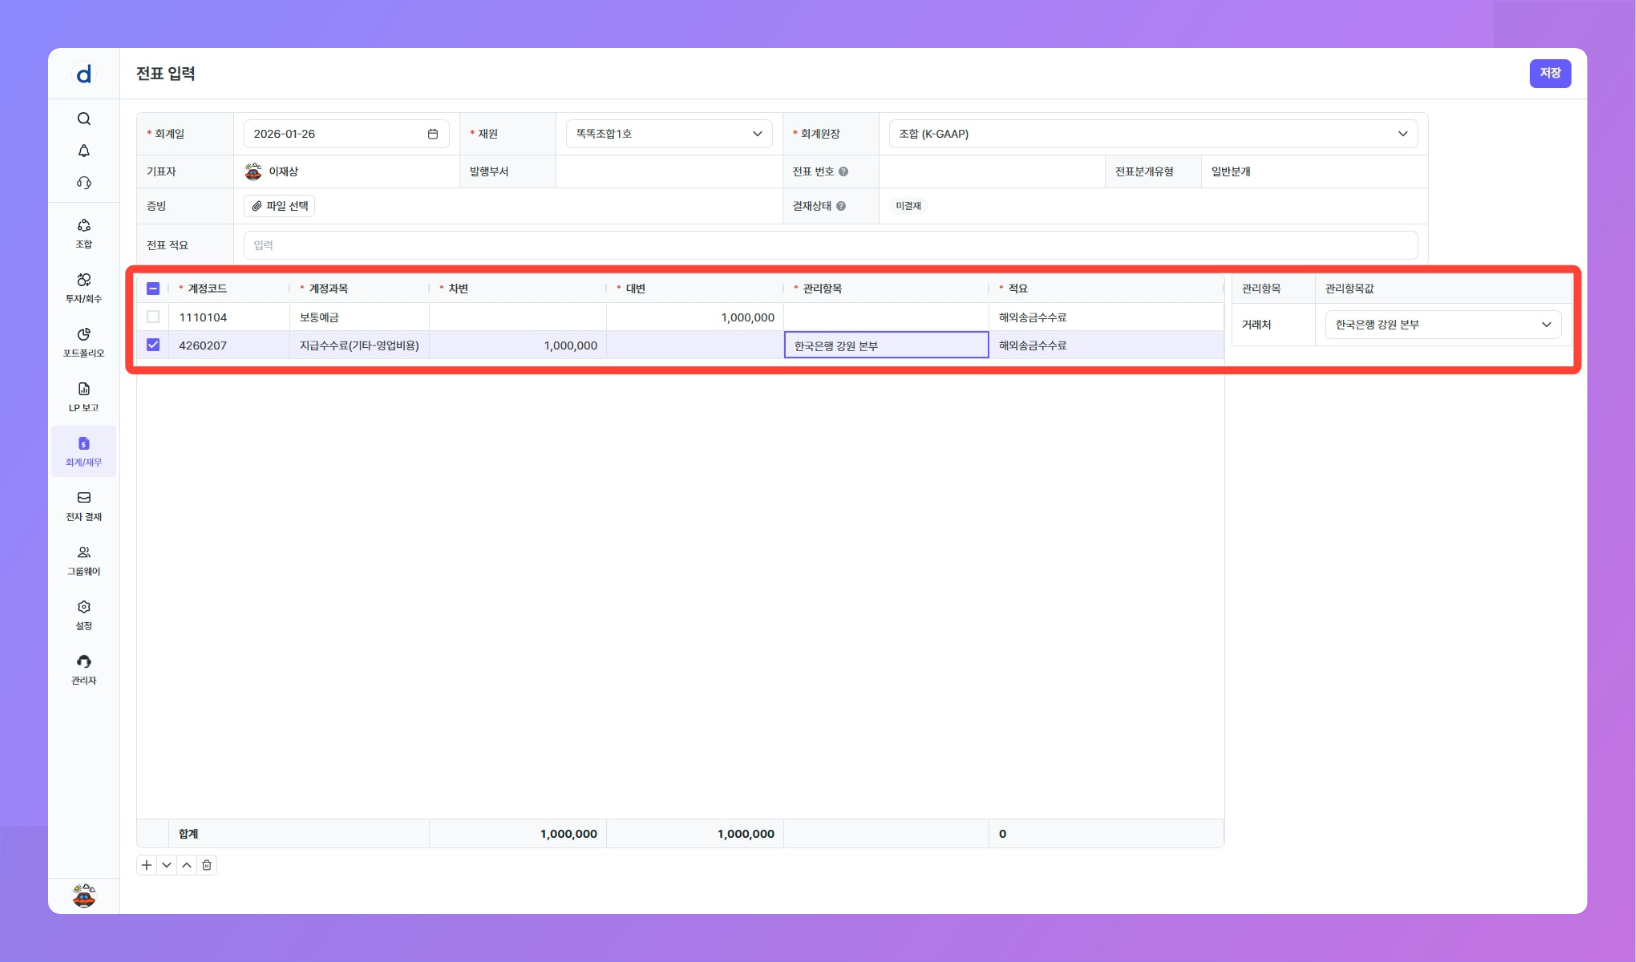Open the 관리자 admin menu
The image size is (1636, 962).
point(84,670)
